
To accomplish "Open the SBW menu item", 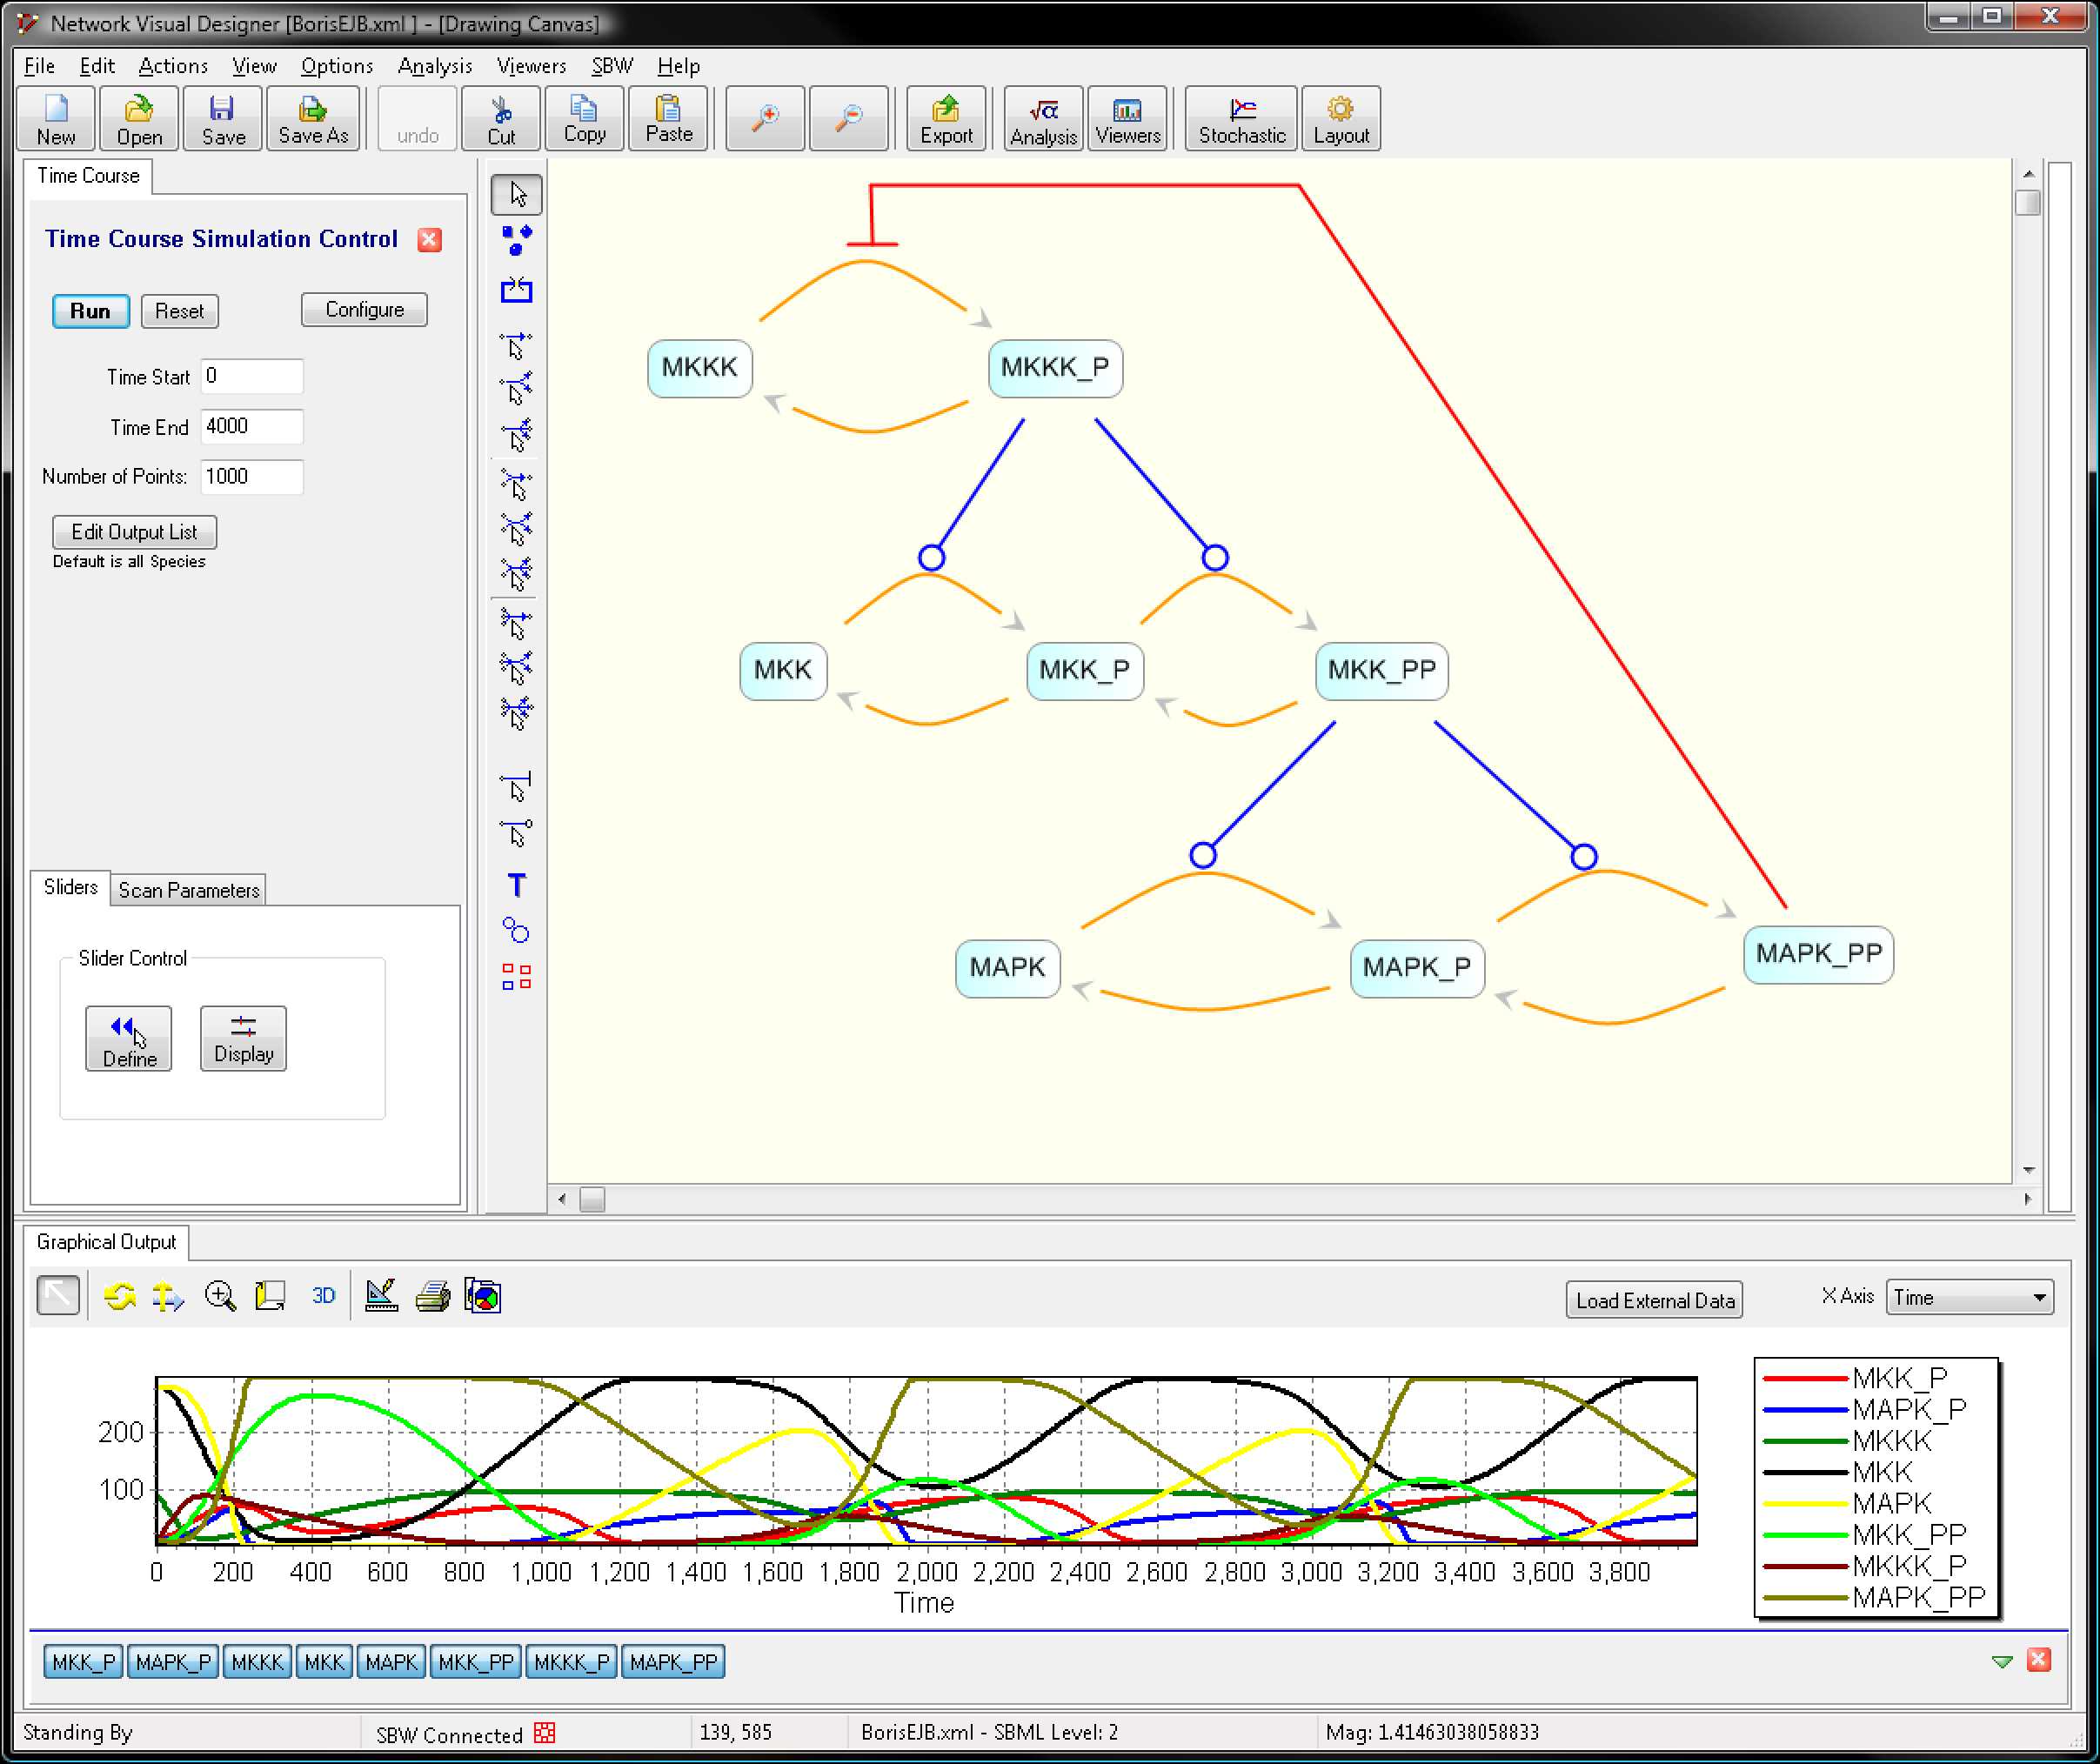I will (609, 66).
